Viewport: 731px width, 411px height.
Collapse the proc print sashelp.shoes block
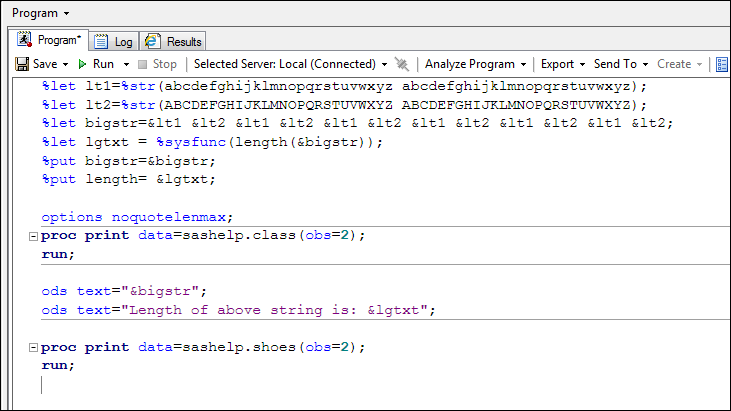pyautogui.click(x=33, y=348)
